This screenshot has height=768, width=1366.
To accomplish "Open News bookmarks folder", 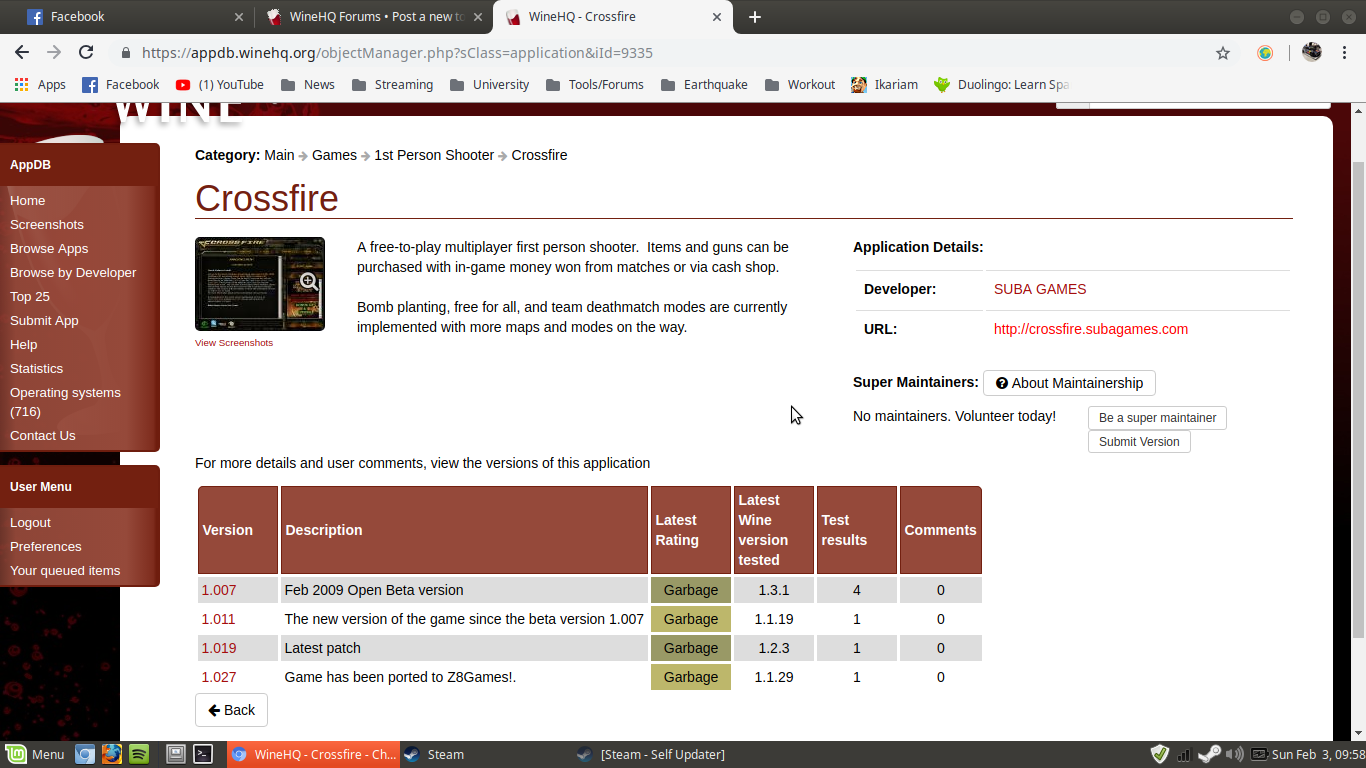I will click(307, 85).
